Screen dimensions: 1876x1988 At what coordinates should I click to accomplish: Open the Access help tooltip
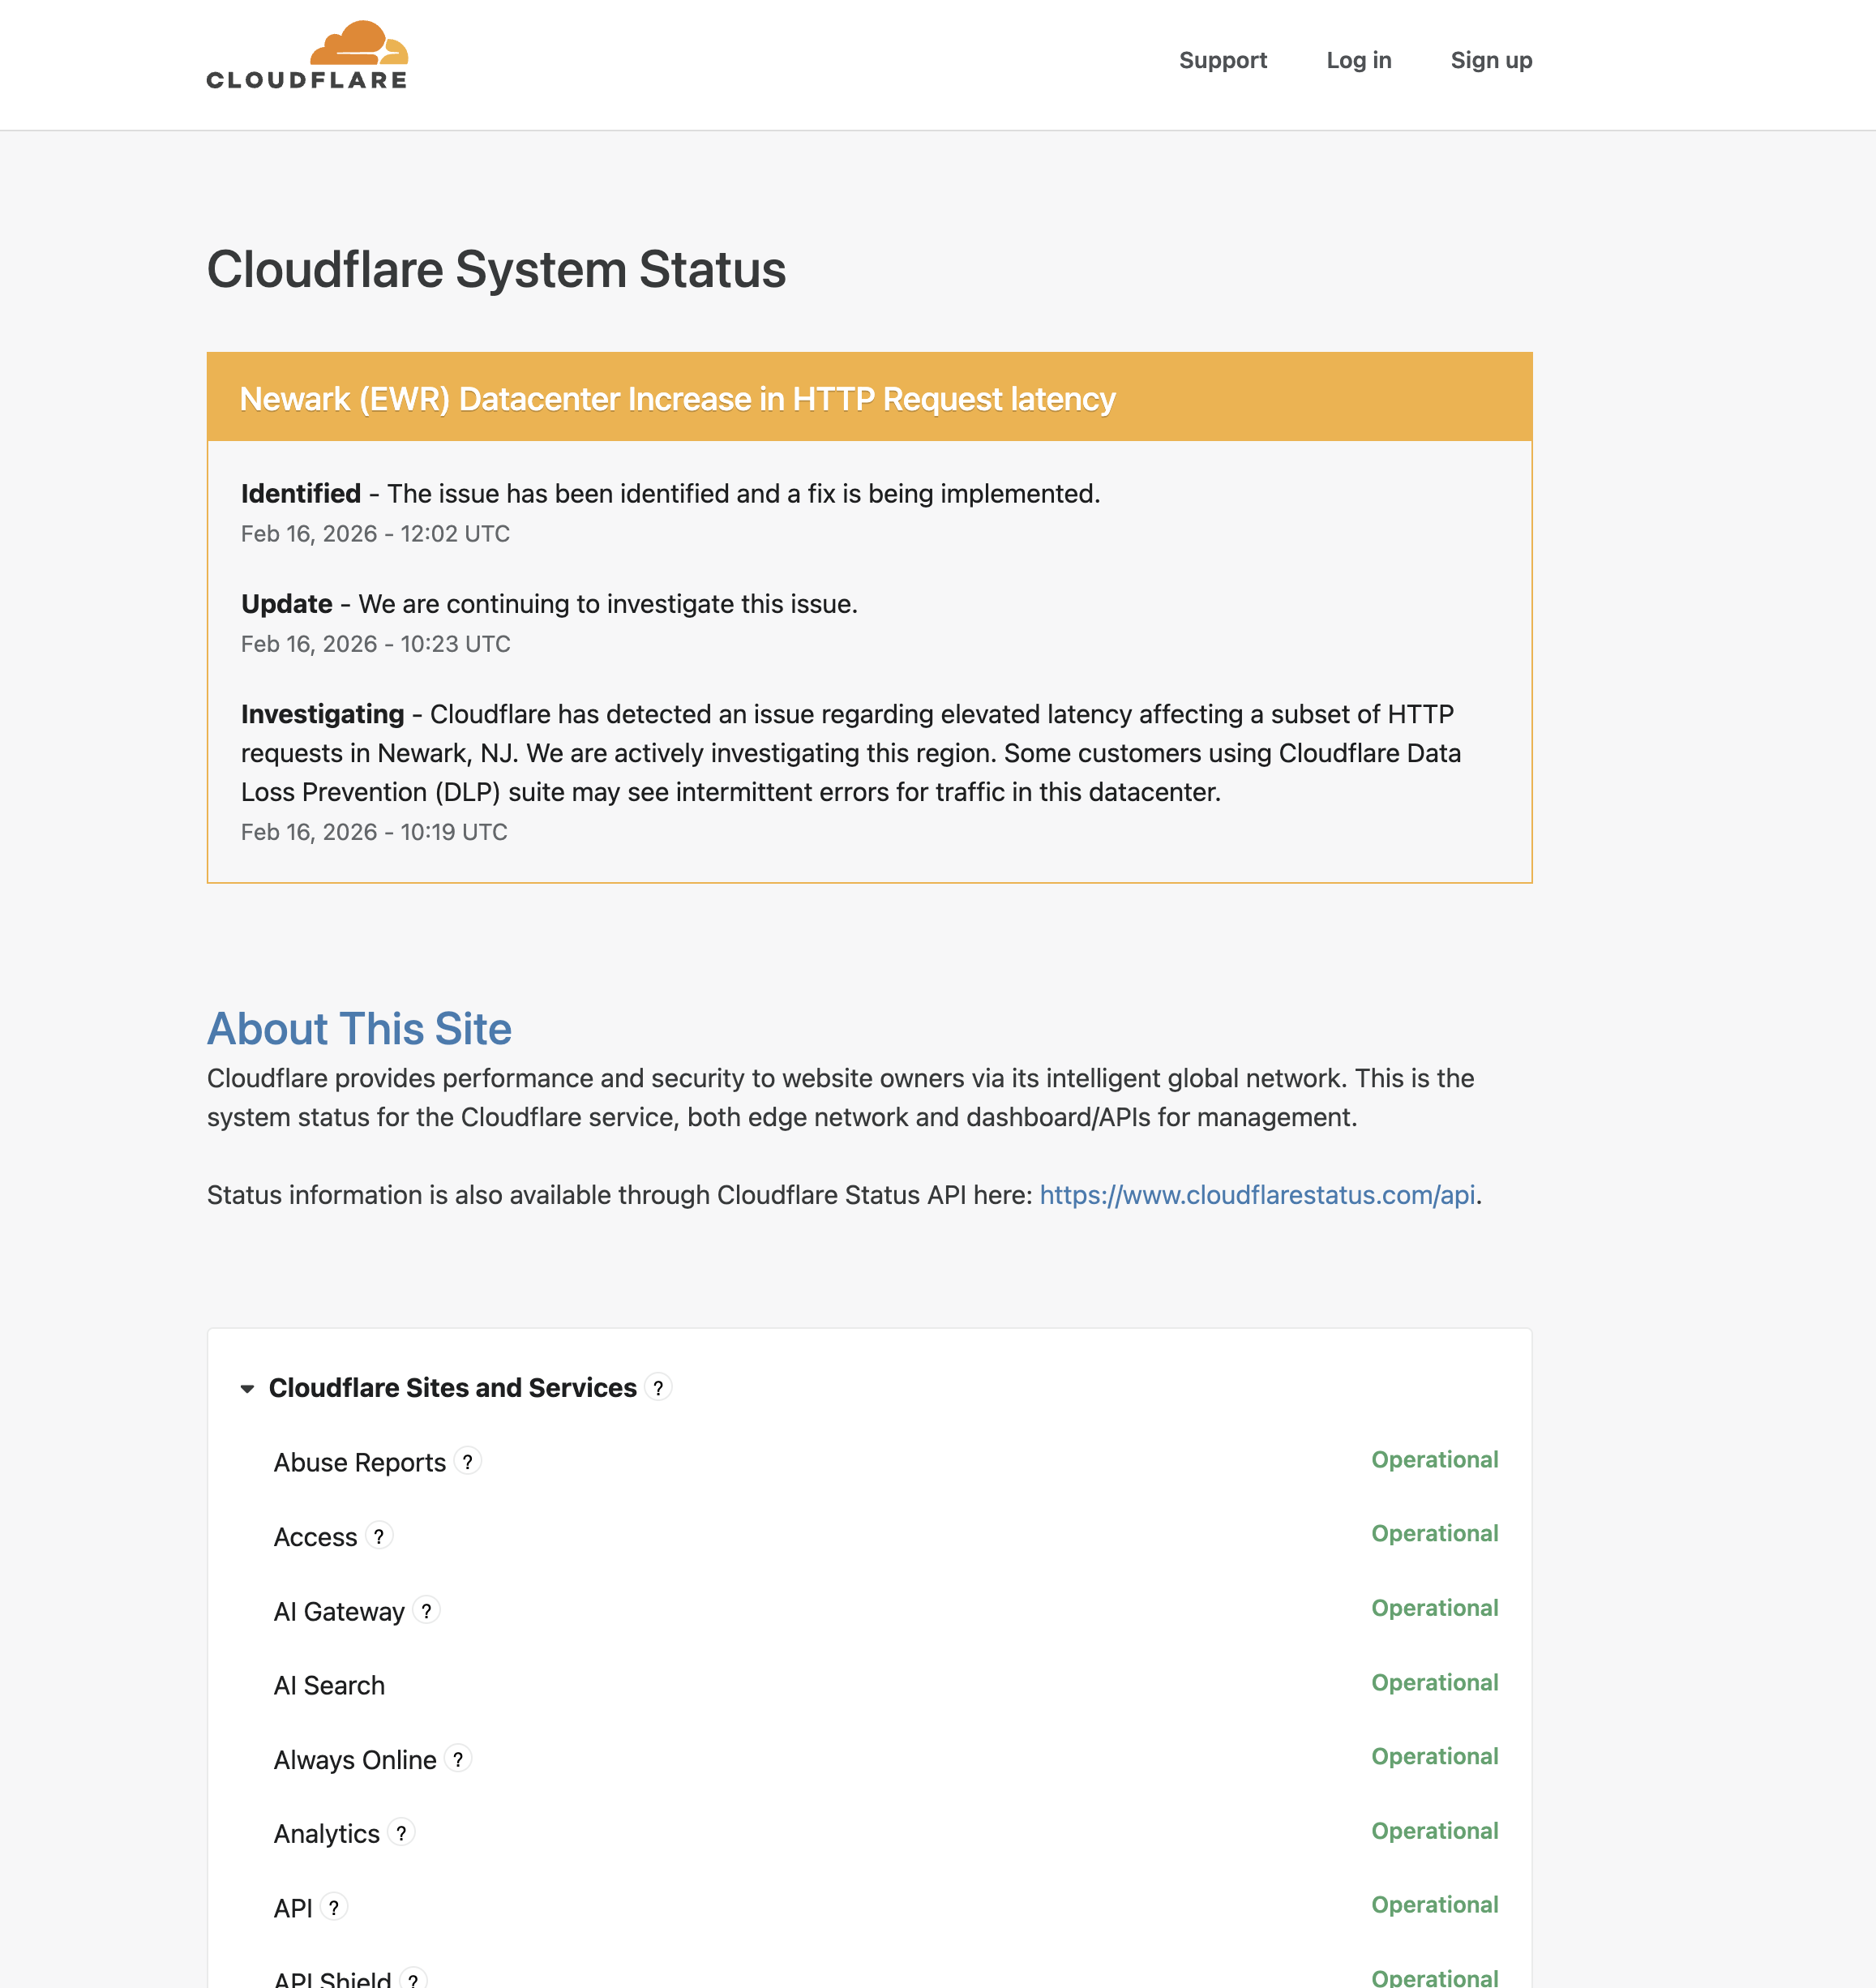pos(380,1536)
